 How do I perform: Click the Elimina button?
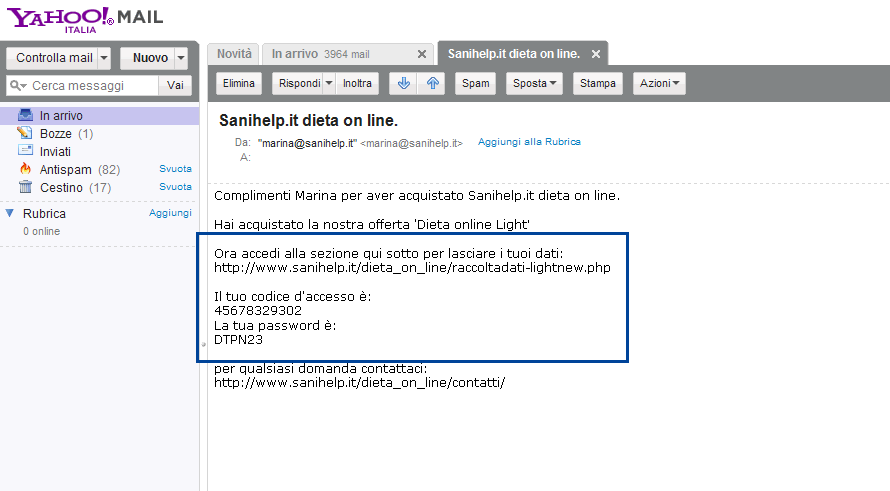238,83
